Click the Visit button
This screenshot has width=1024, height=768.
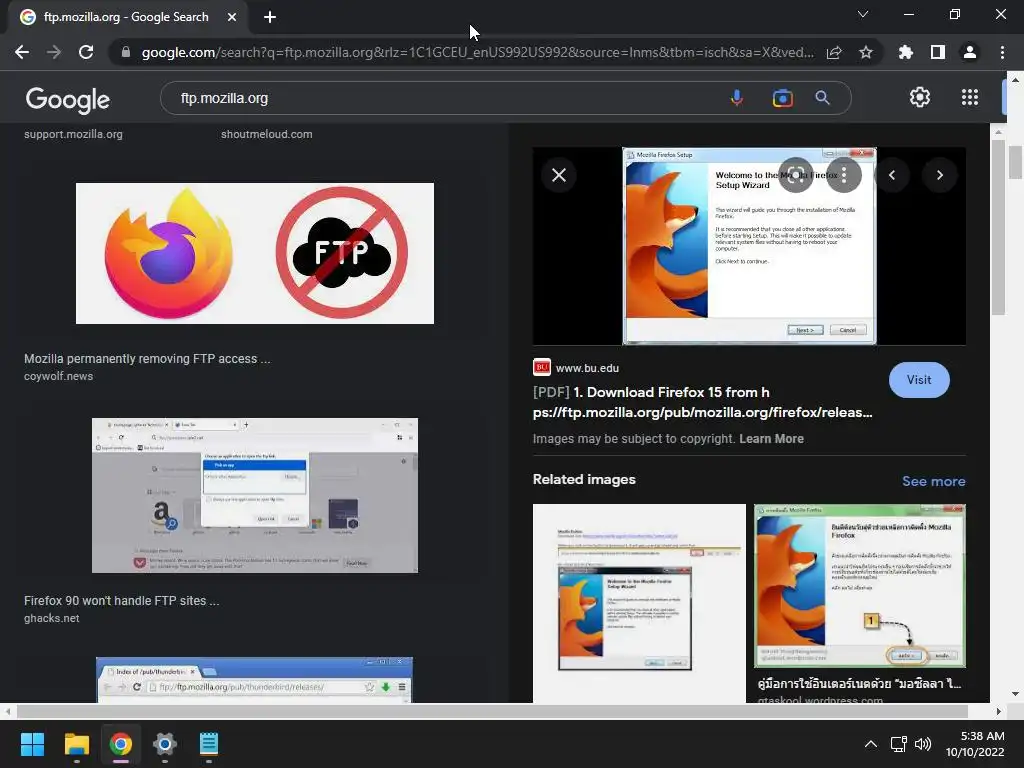coord(919,379)
